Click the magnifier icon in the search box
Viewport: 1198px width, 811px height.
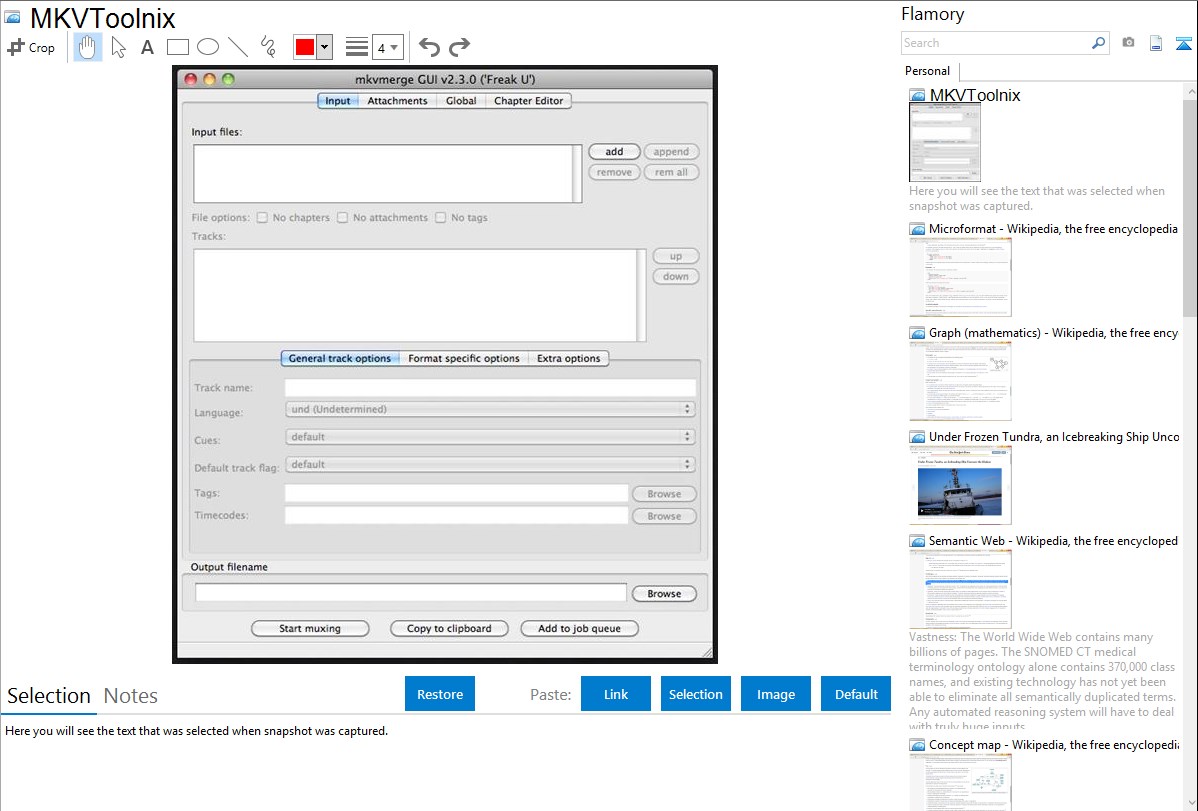pyautogui.click(x=1098, y=43)
